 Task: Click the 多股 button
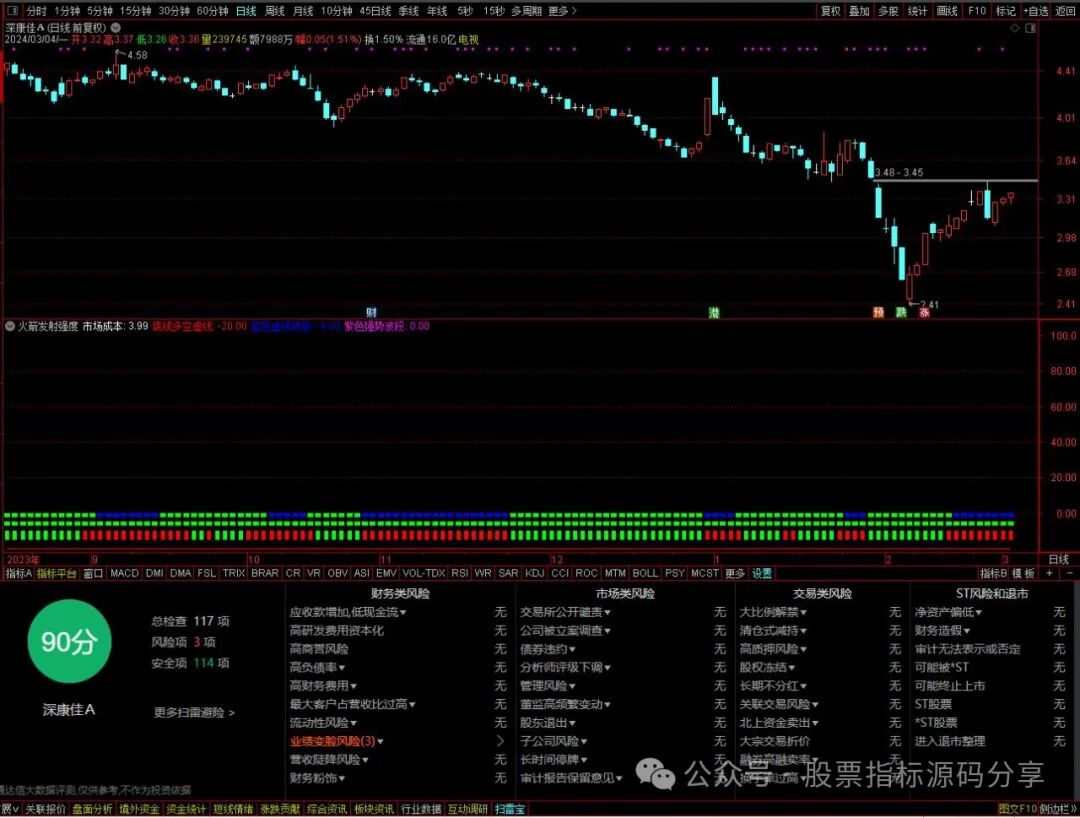(x=888, y=11)
